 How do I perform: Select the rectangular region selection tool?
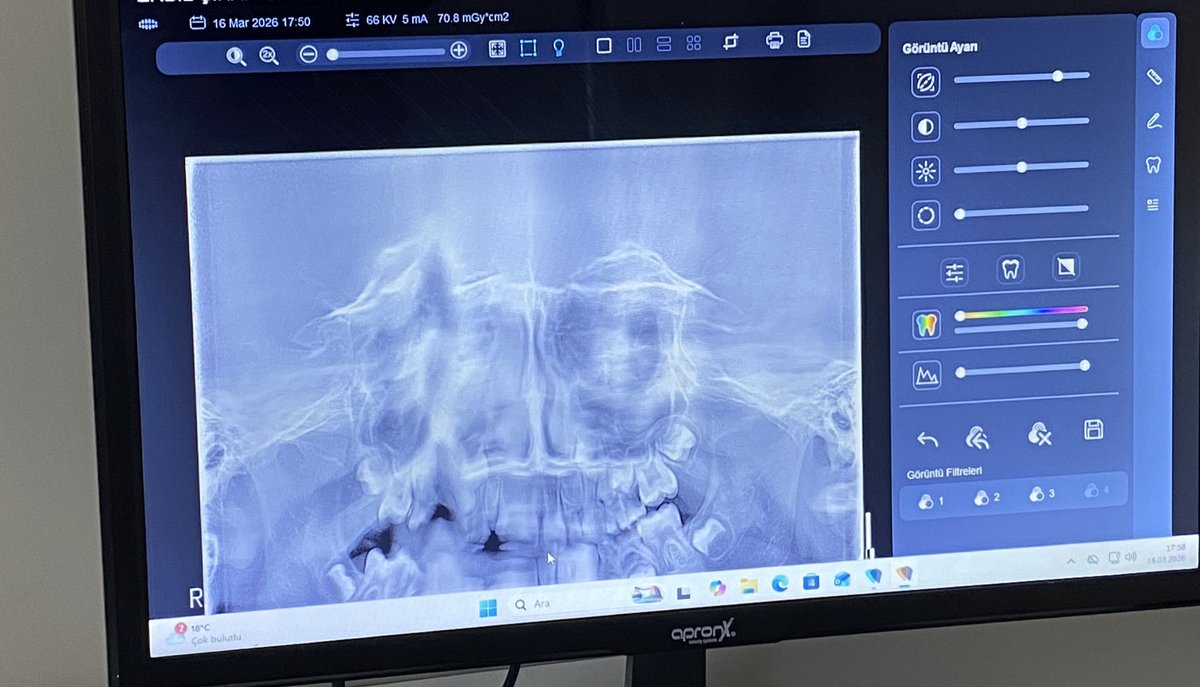click(x=528, y=48)
